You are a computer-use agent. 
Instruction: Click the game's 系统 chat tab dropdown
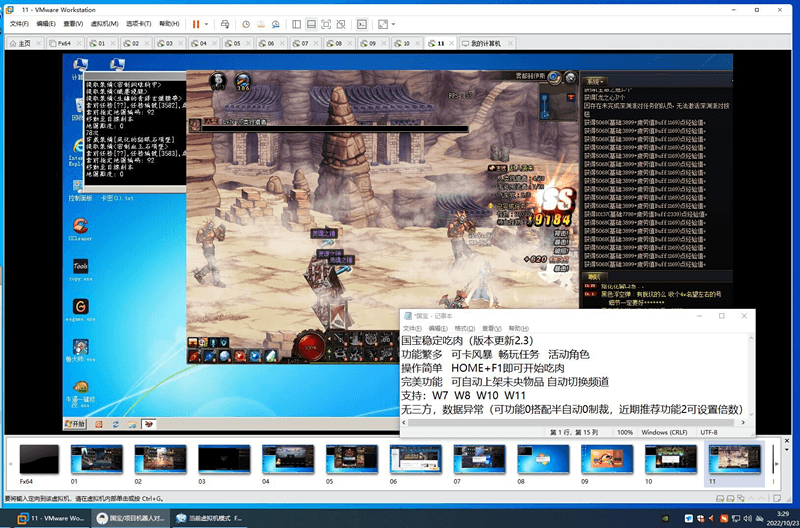[x=594, y=82]
